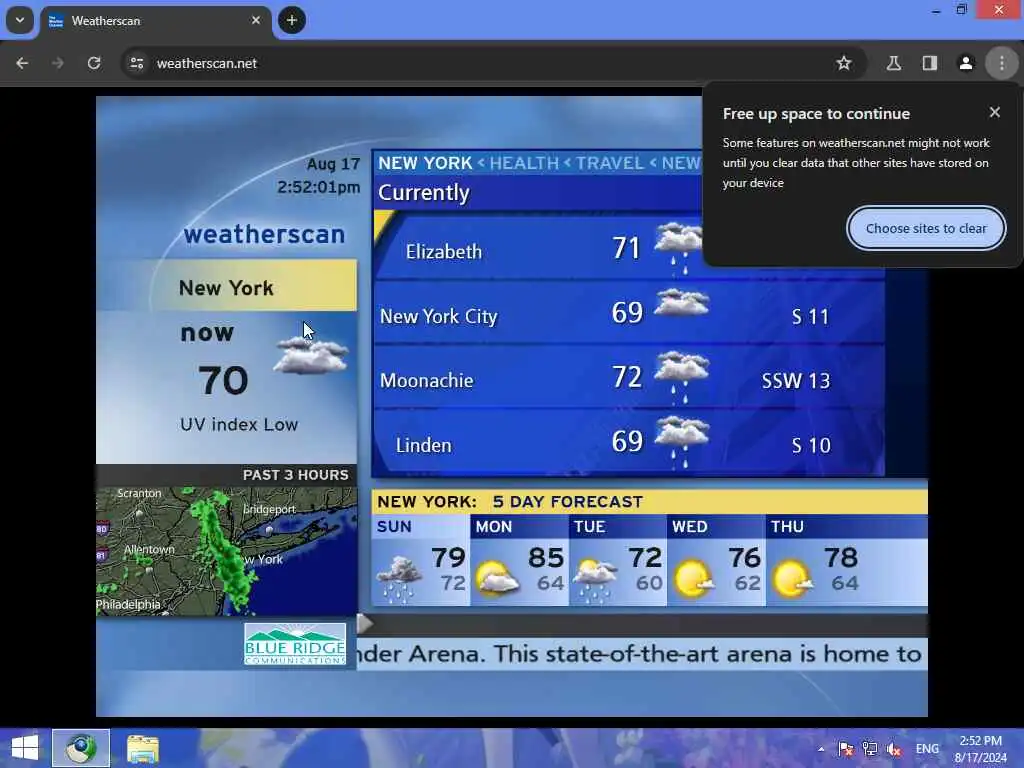Toggle the side panel icon

929,63
